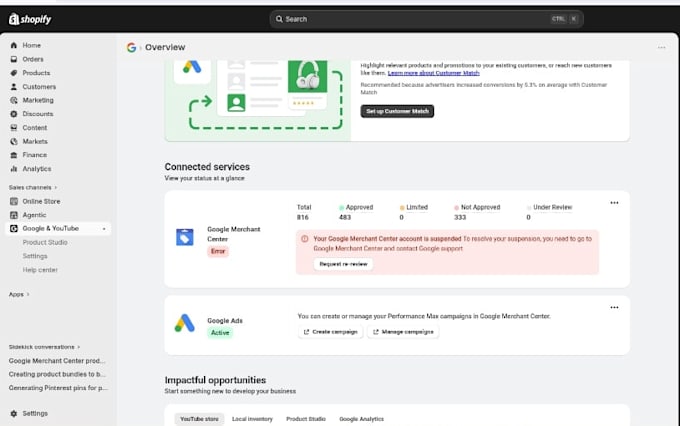Click the Overview page title
The width and height of the screenshot is (680, 426).
pos(165,47)
